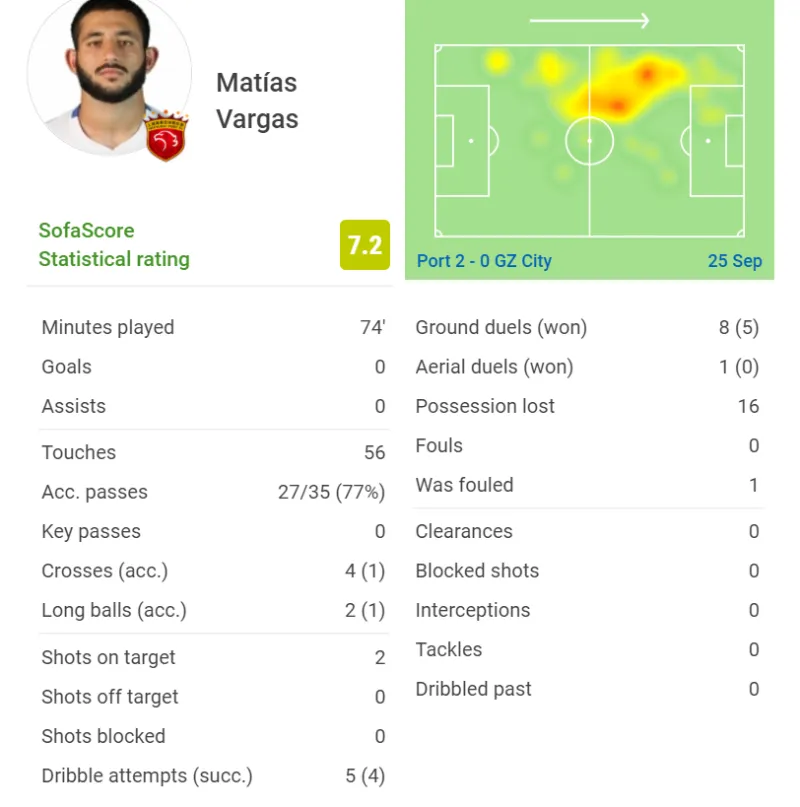
Task: Click the attack direction arrow above heatmap
Action: 589,20
